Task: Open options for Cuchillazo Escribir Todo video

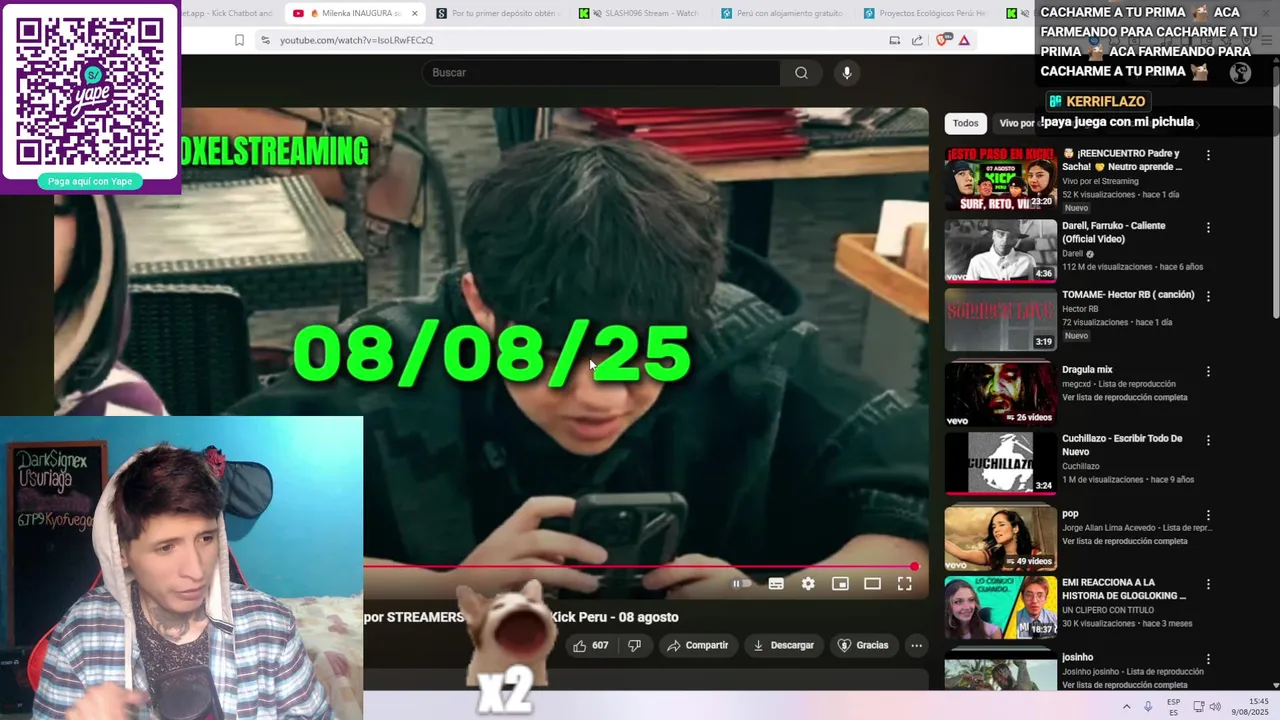Action: click(x=1208, y=440)
